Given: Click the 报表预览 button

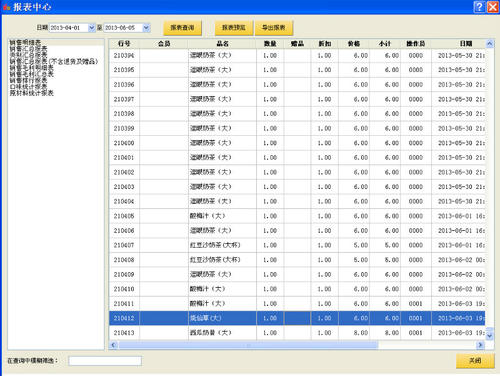Looking at the screenshot, I should (234, 28).
